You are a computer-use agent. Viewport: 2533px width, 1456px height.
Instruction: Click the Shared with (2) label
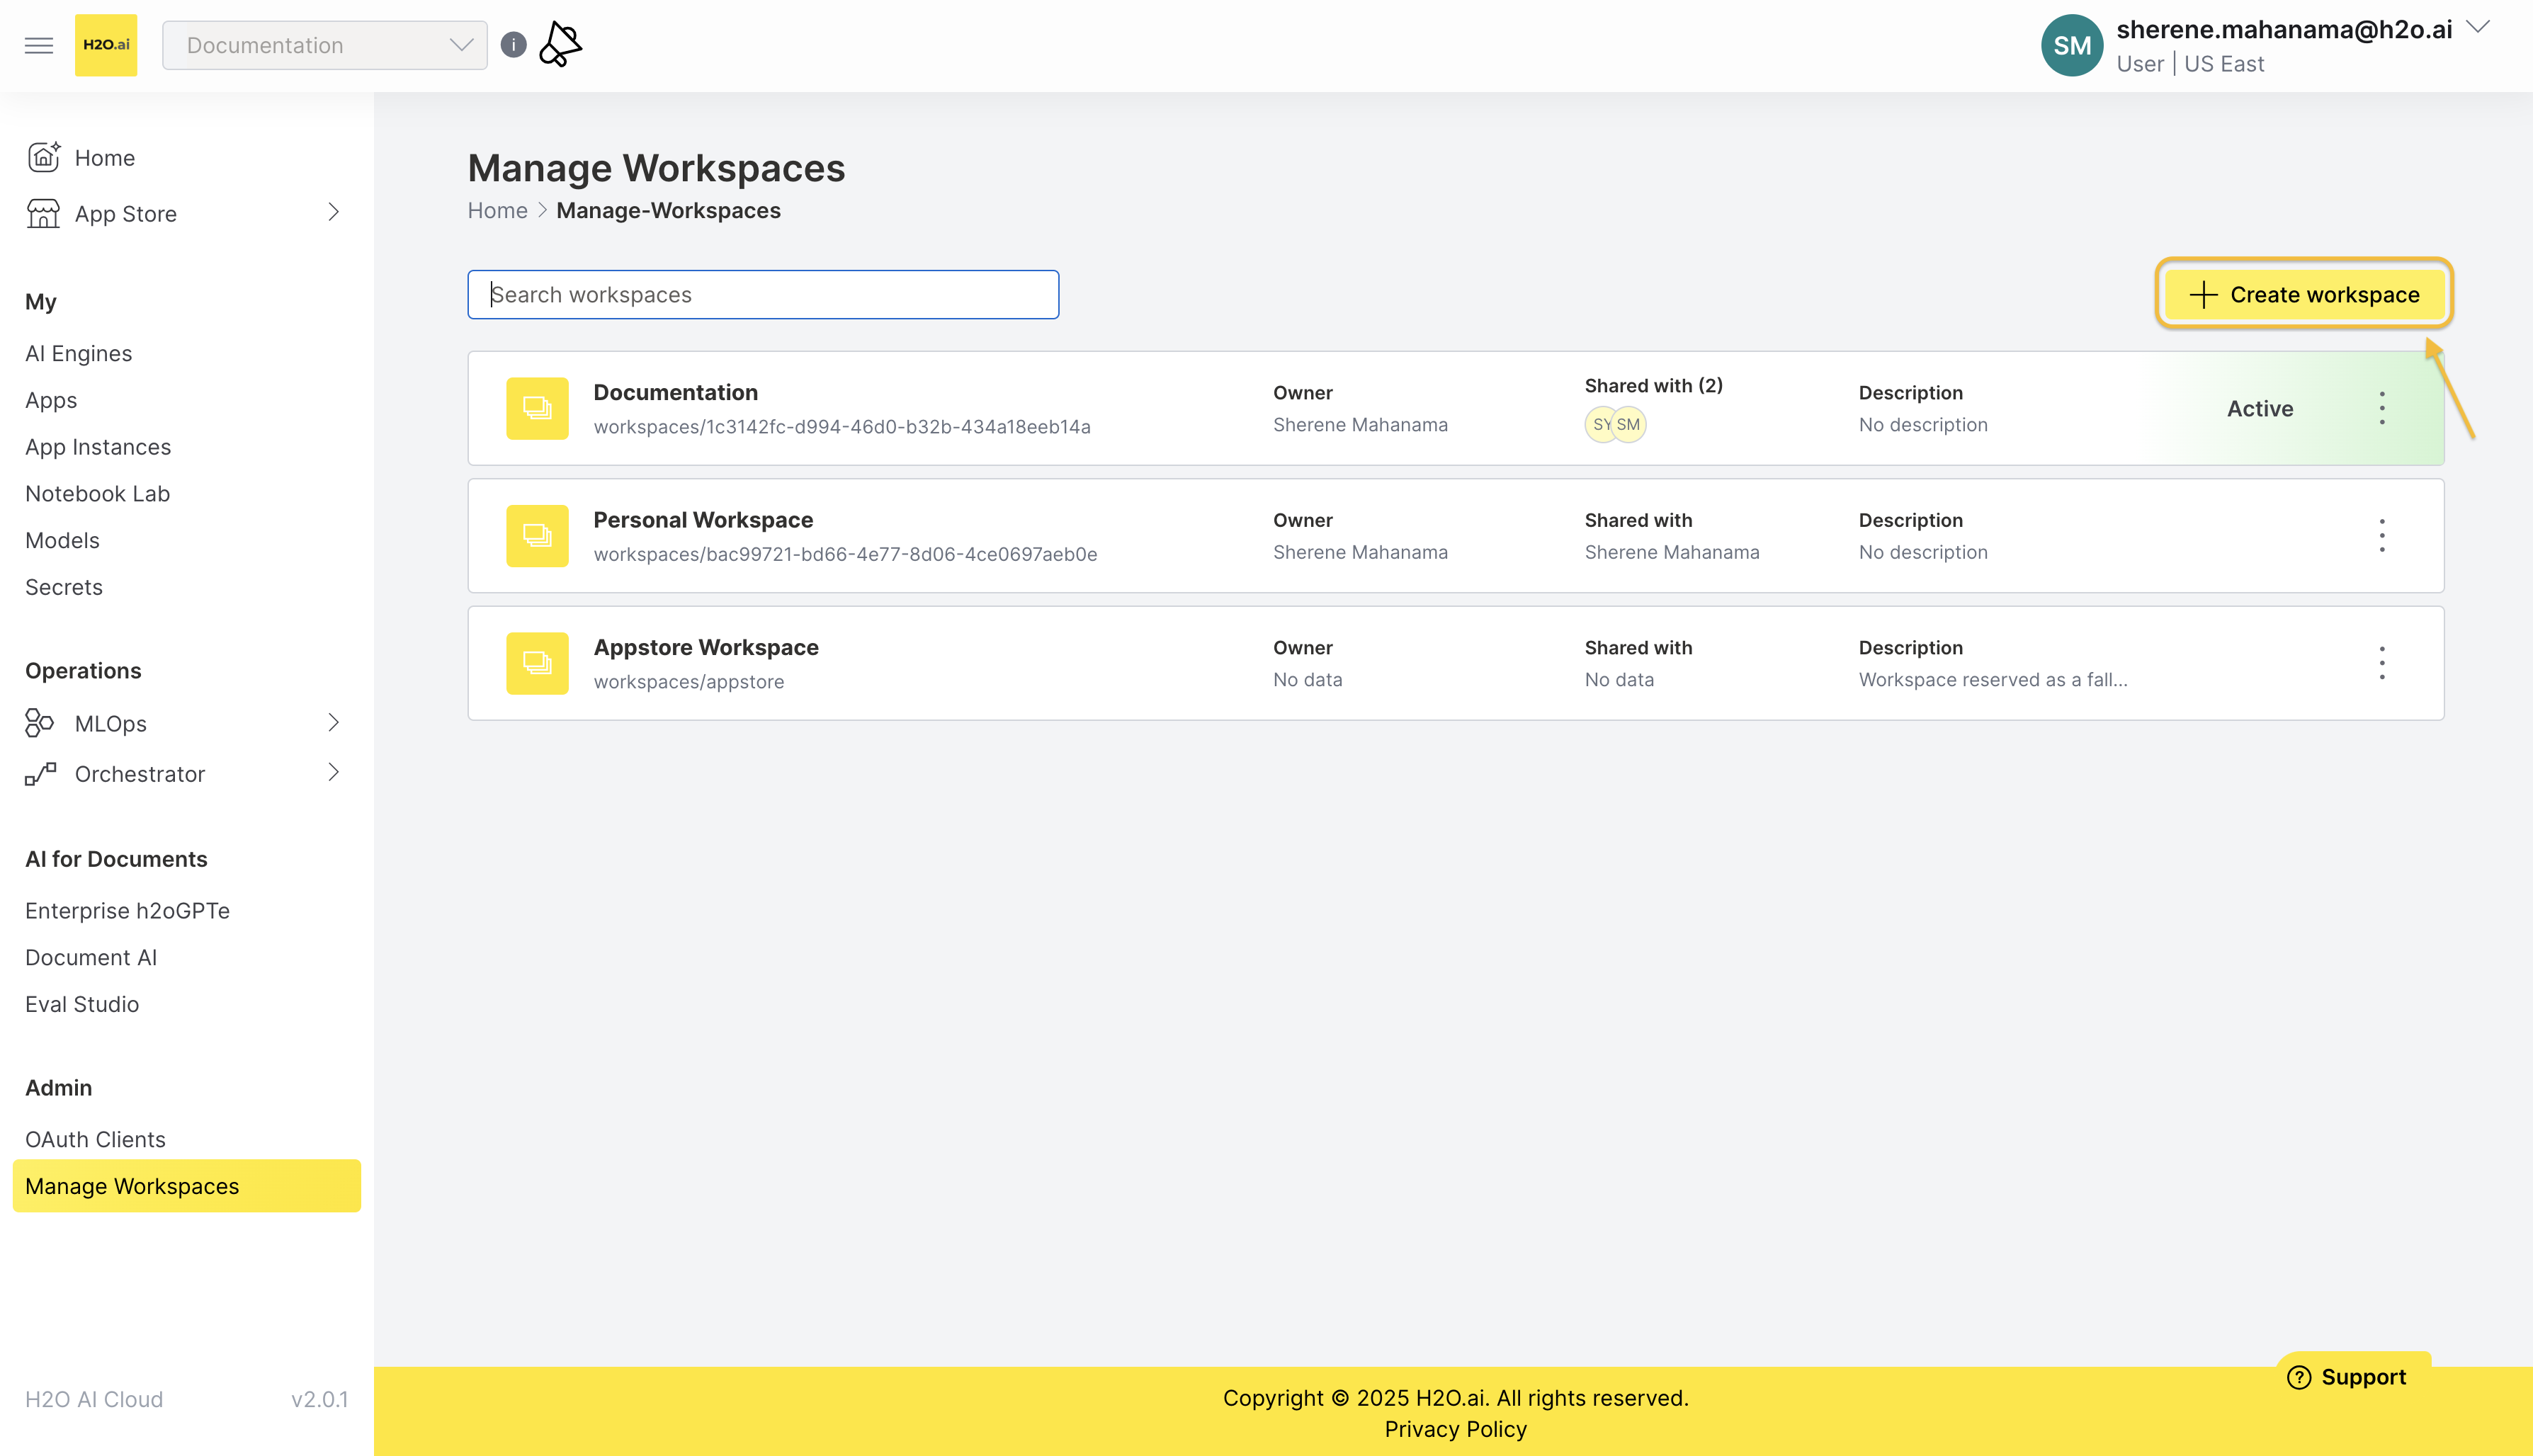pyautogui.click(x=1653, y=385)
